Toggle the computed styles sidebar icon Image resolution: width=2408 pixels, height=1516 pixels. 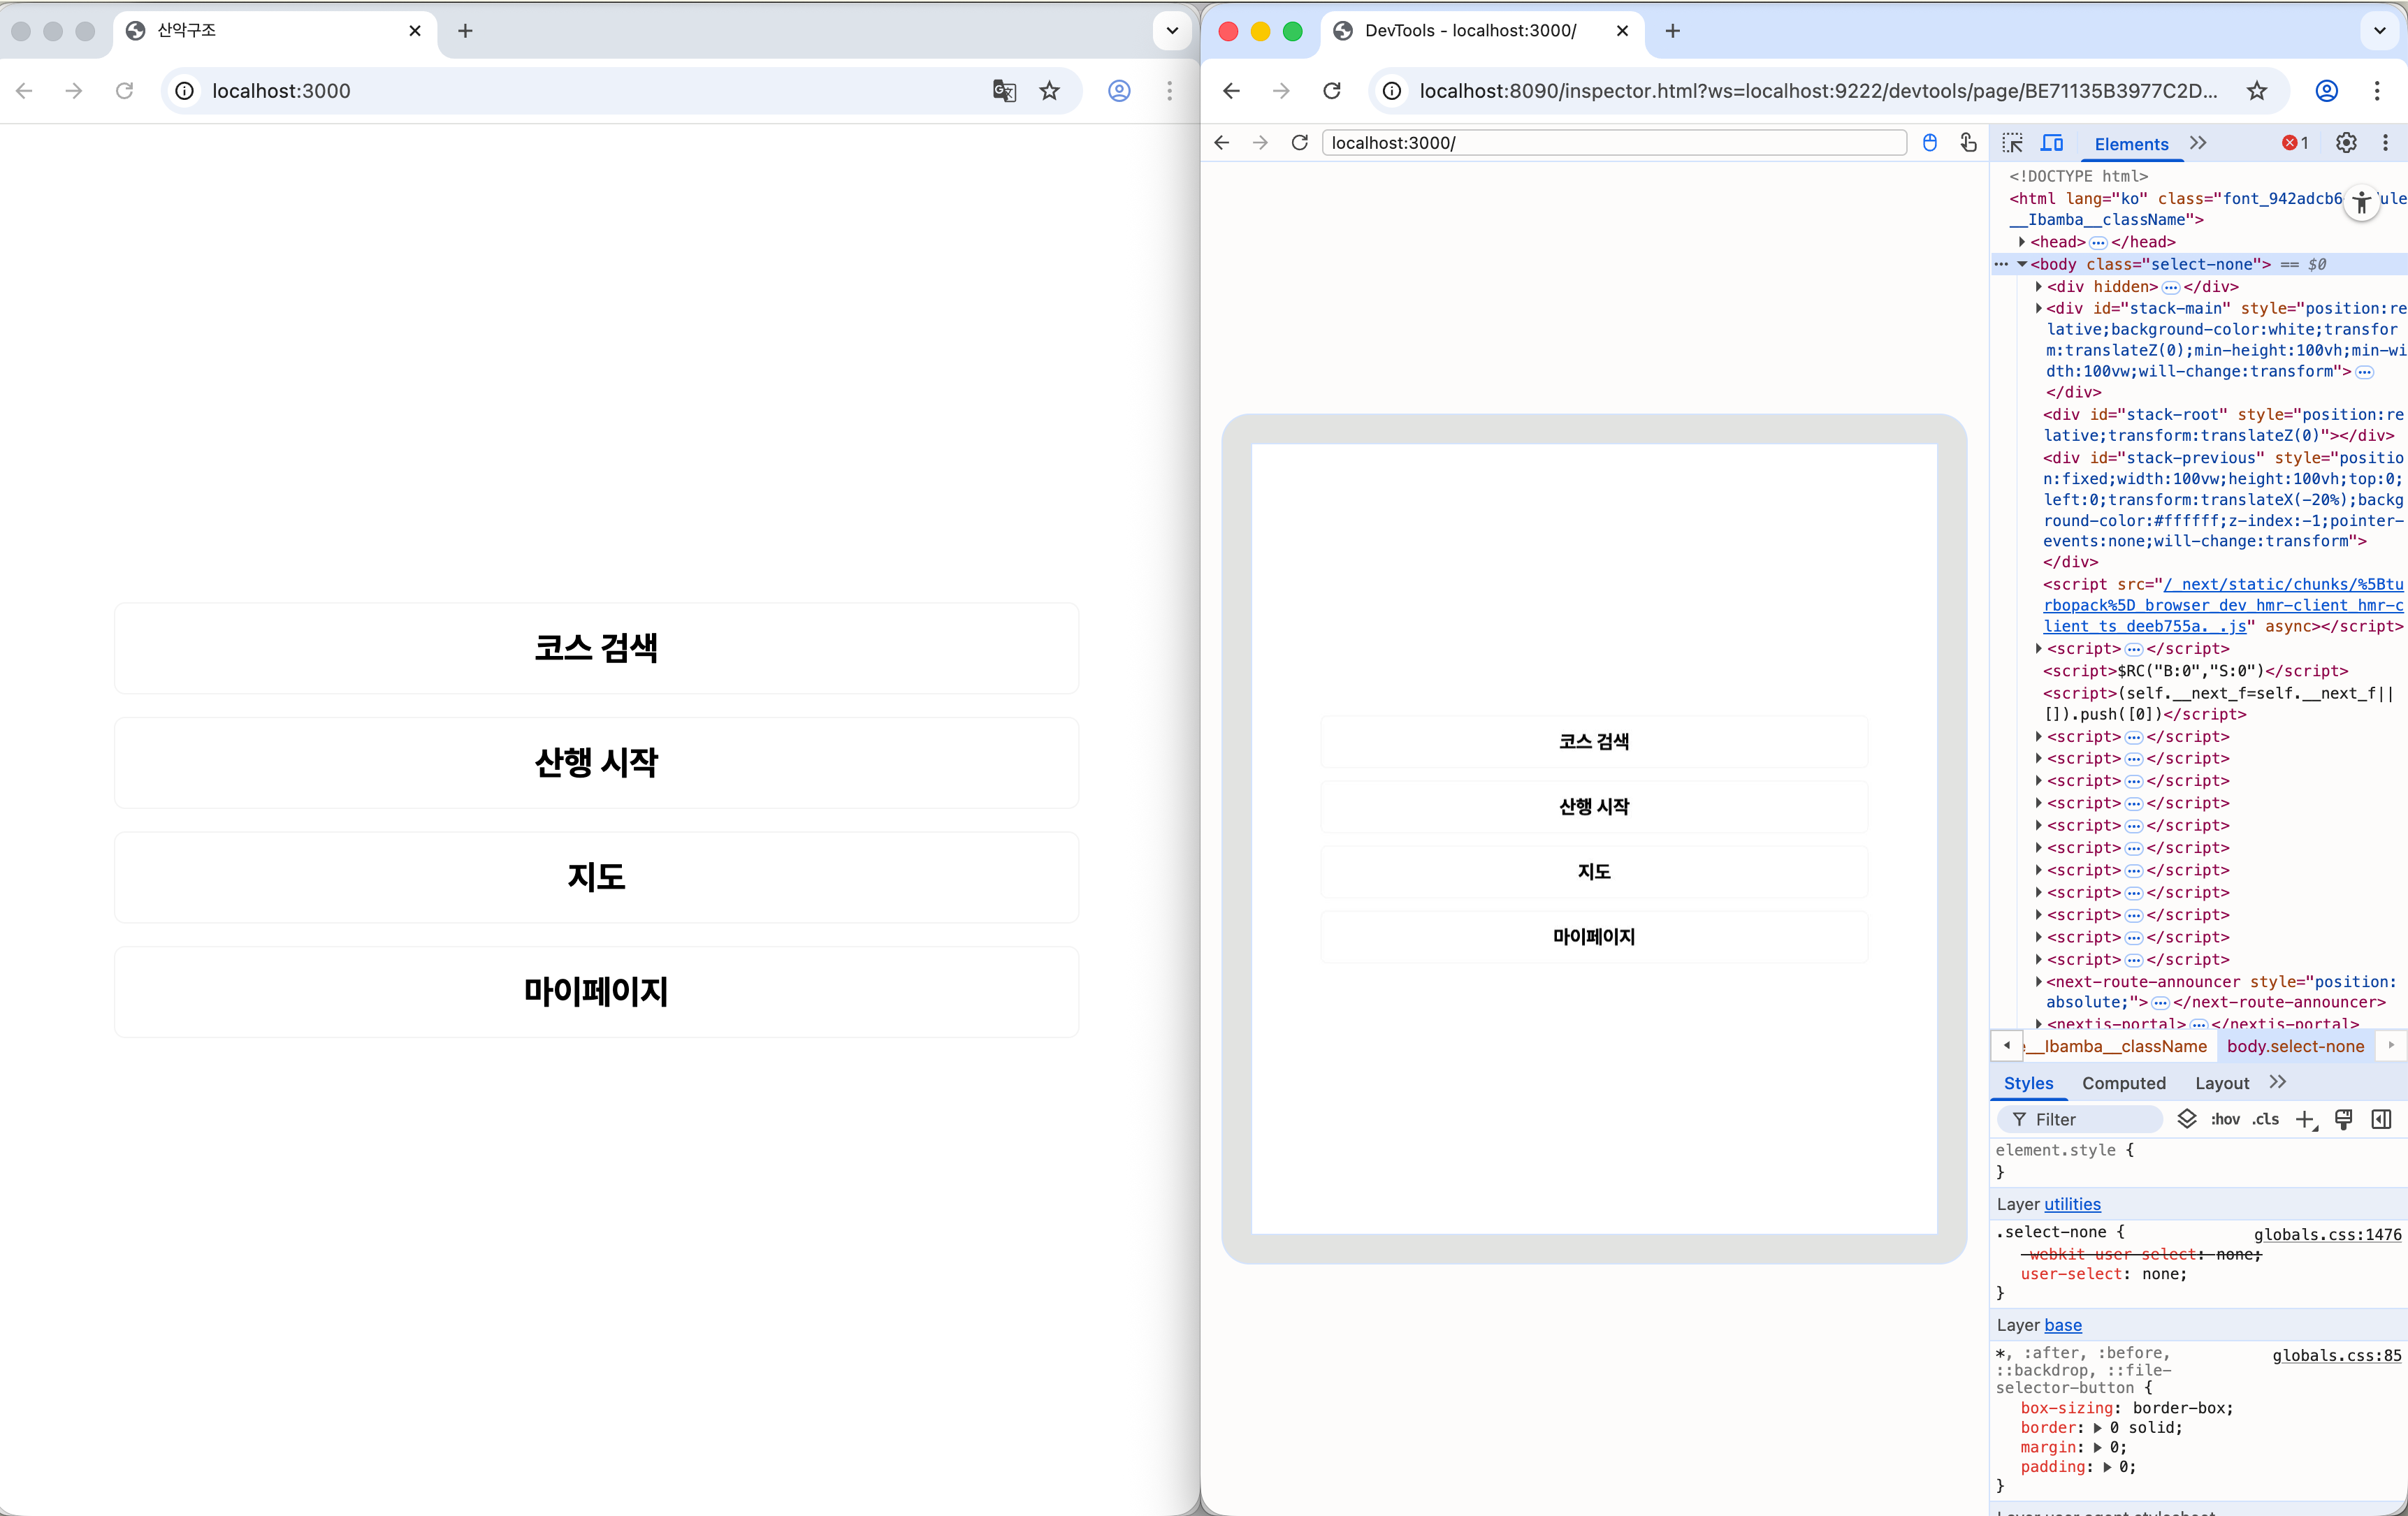(x=2382, y=1119)
